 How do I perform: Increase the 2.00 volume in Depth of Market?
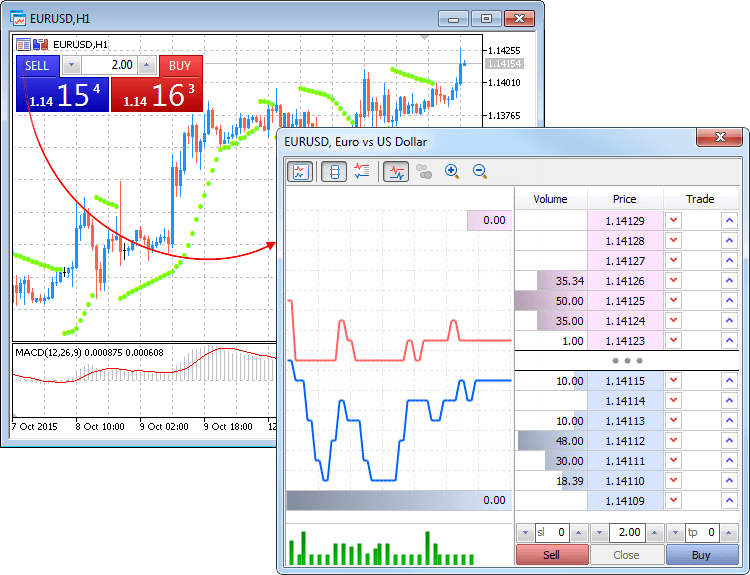click(654, 532)
